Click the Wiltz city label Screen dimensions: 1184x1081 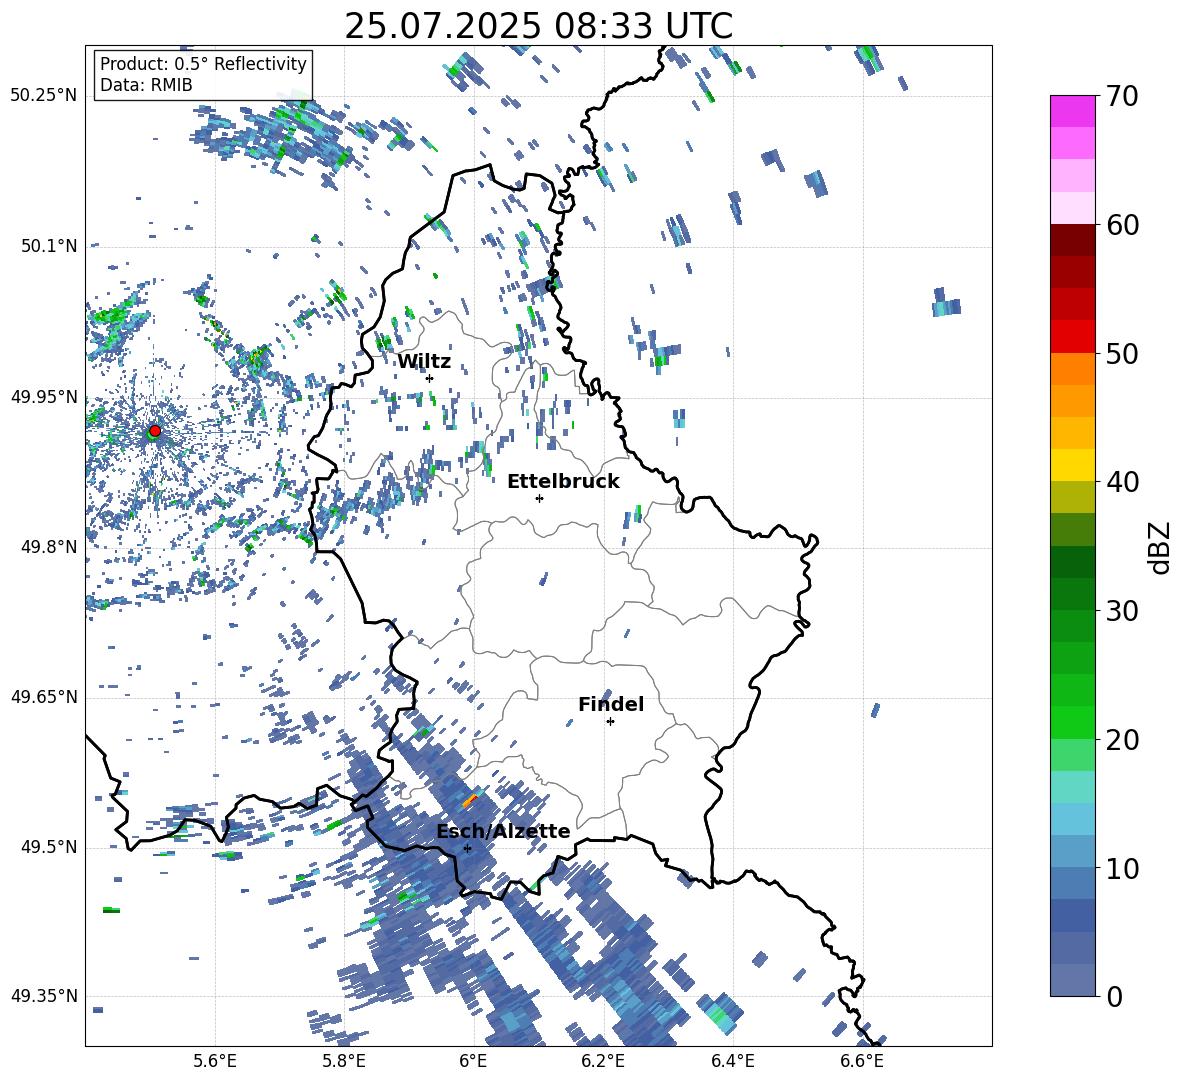tap(424, 362)
